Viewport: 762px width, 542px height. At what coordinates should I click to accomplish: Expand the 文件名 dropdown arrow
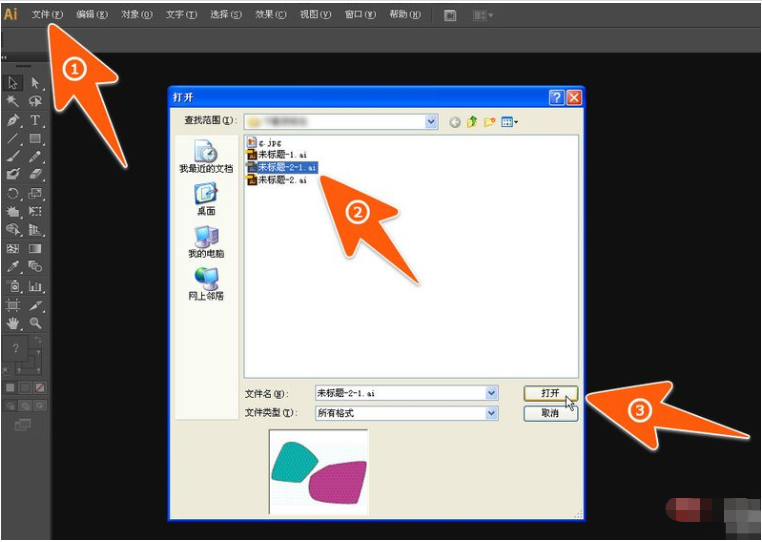pyautogui.click(x=491, y=393)
